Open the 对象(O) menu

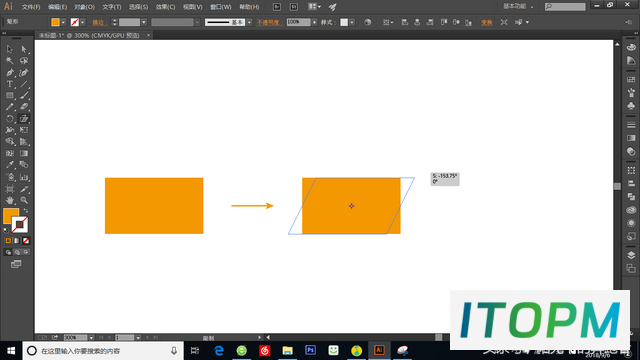pyautogui.click(x=84, y=7)
